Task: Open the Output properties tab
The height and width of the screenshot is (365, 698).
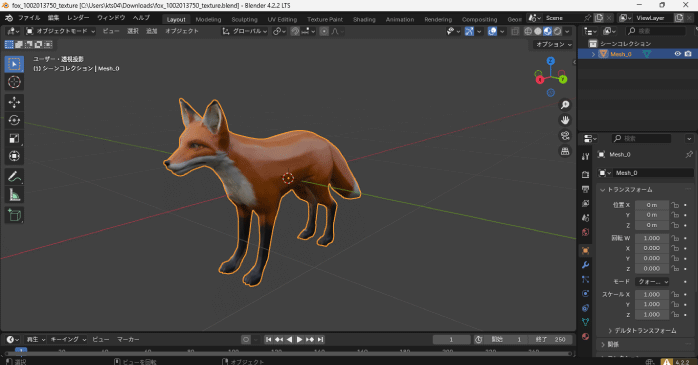Action: [585, 189]
